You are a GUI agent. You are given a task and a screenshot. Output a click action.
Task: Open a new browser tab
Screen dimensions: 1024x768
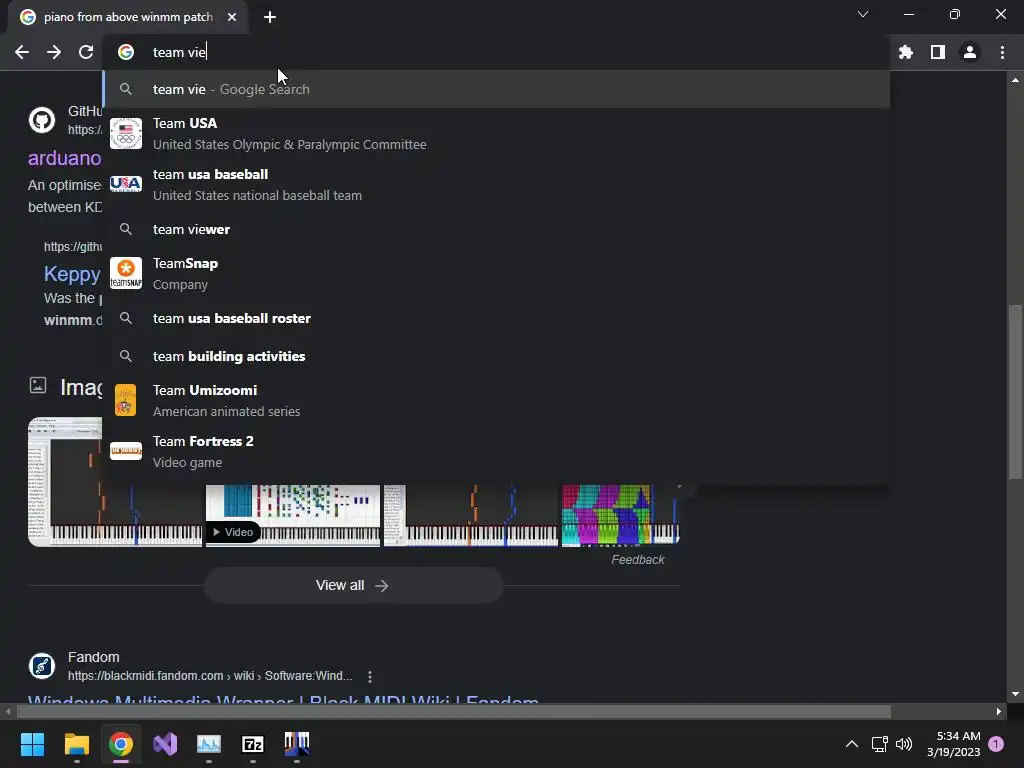[x=270, y=17]
